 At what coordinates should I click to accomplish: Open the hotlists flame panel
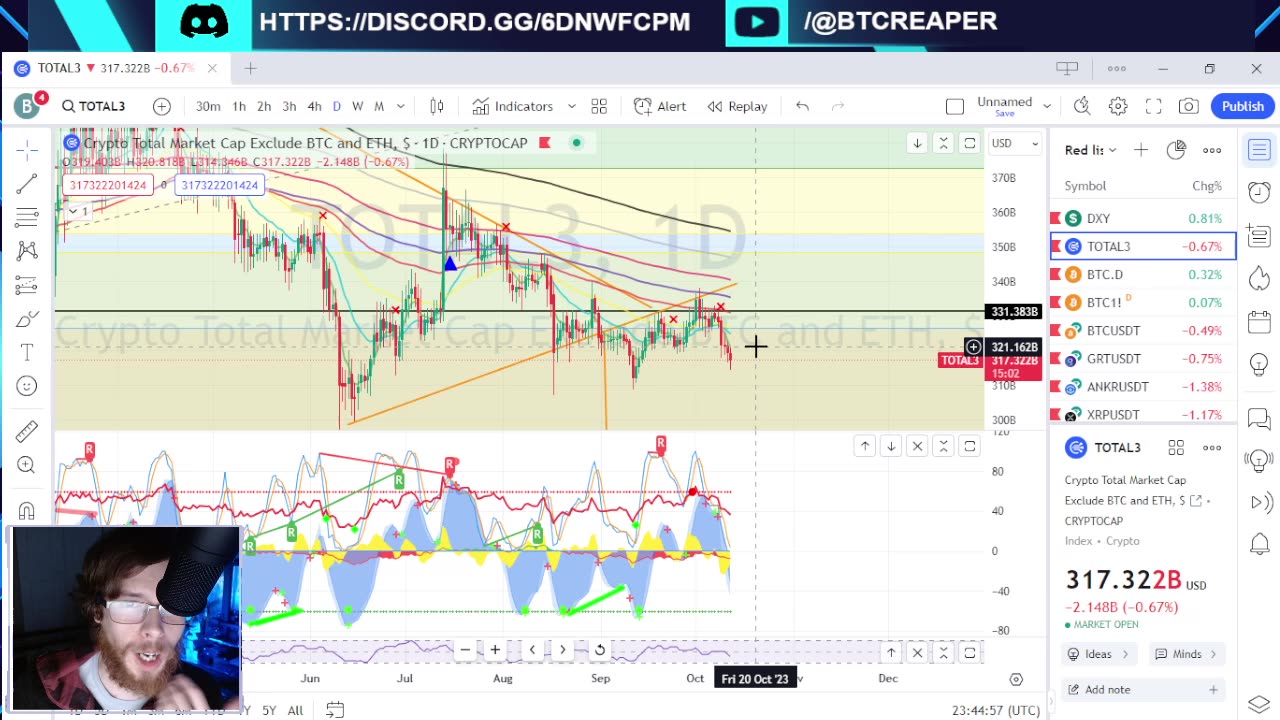pyautogui.click(x=1259, y=279)
